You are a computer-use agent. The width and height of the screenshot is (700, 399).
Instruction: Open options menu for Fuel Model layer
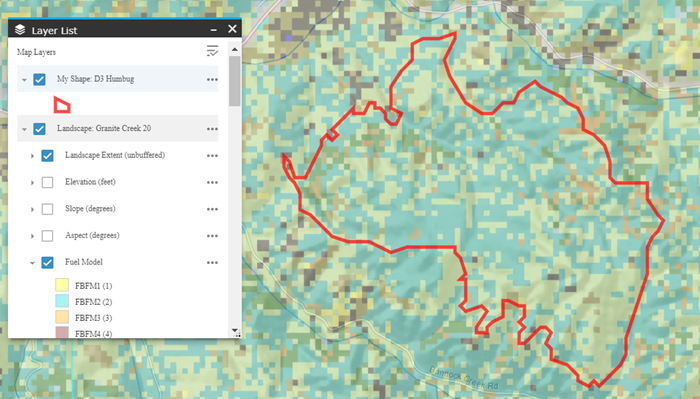212,263
